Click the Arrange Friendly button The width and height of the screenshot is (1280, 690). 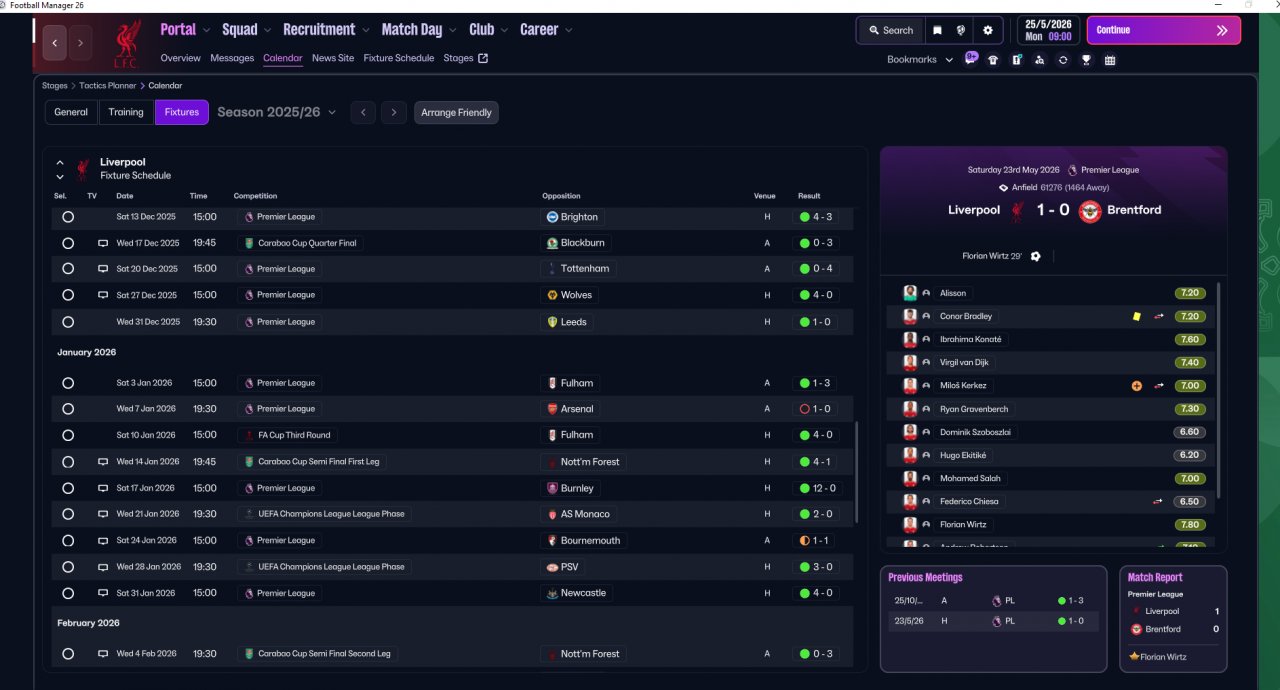[456, 113]
